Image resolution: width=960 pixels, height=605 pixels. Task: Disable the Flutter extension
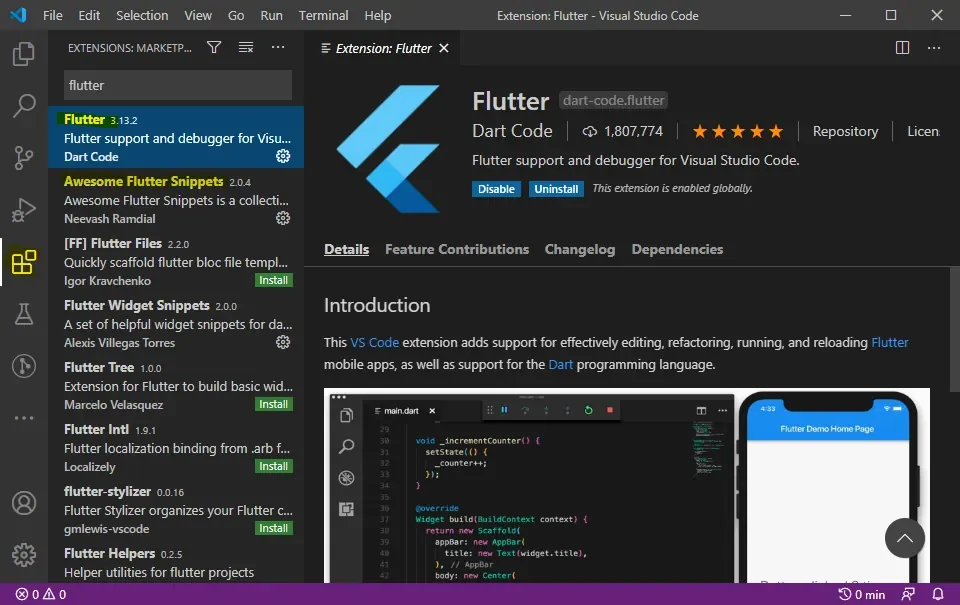[x=496, y=189]
